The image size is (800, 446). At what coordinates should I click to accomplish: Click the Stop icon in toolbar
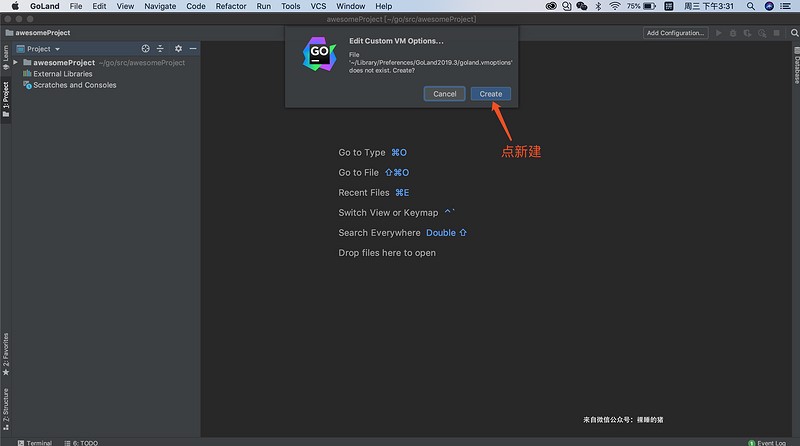click(x=777, y=33)
